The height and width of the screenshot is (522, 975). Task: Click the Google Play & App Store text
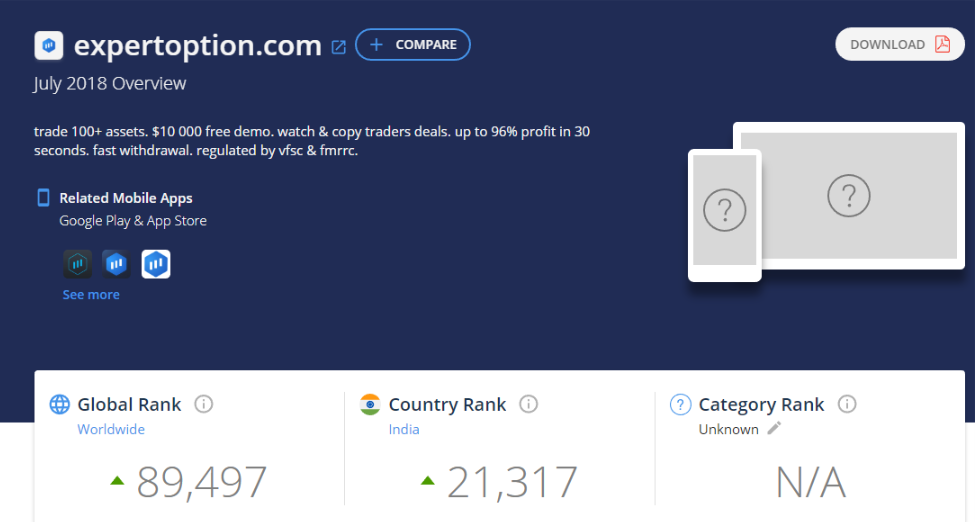click(132, 221)
